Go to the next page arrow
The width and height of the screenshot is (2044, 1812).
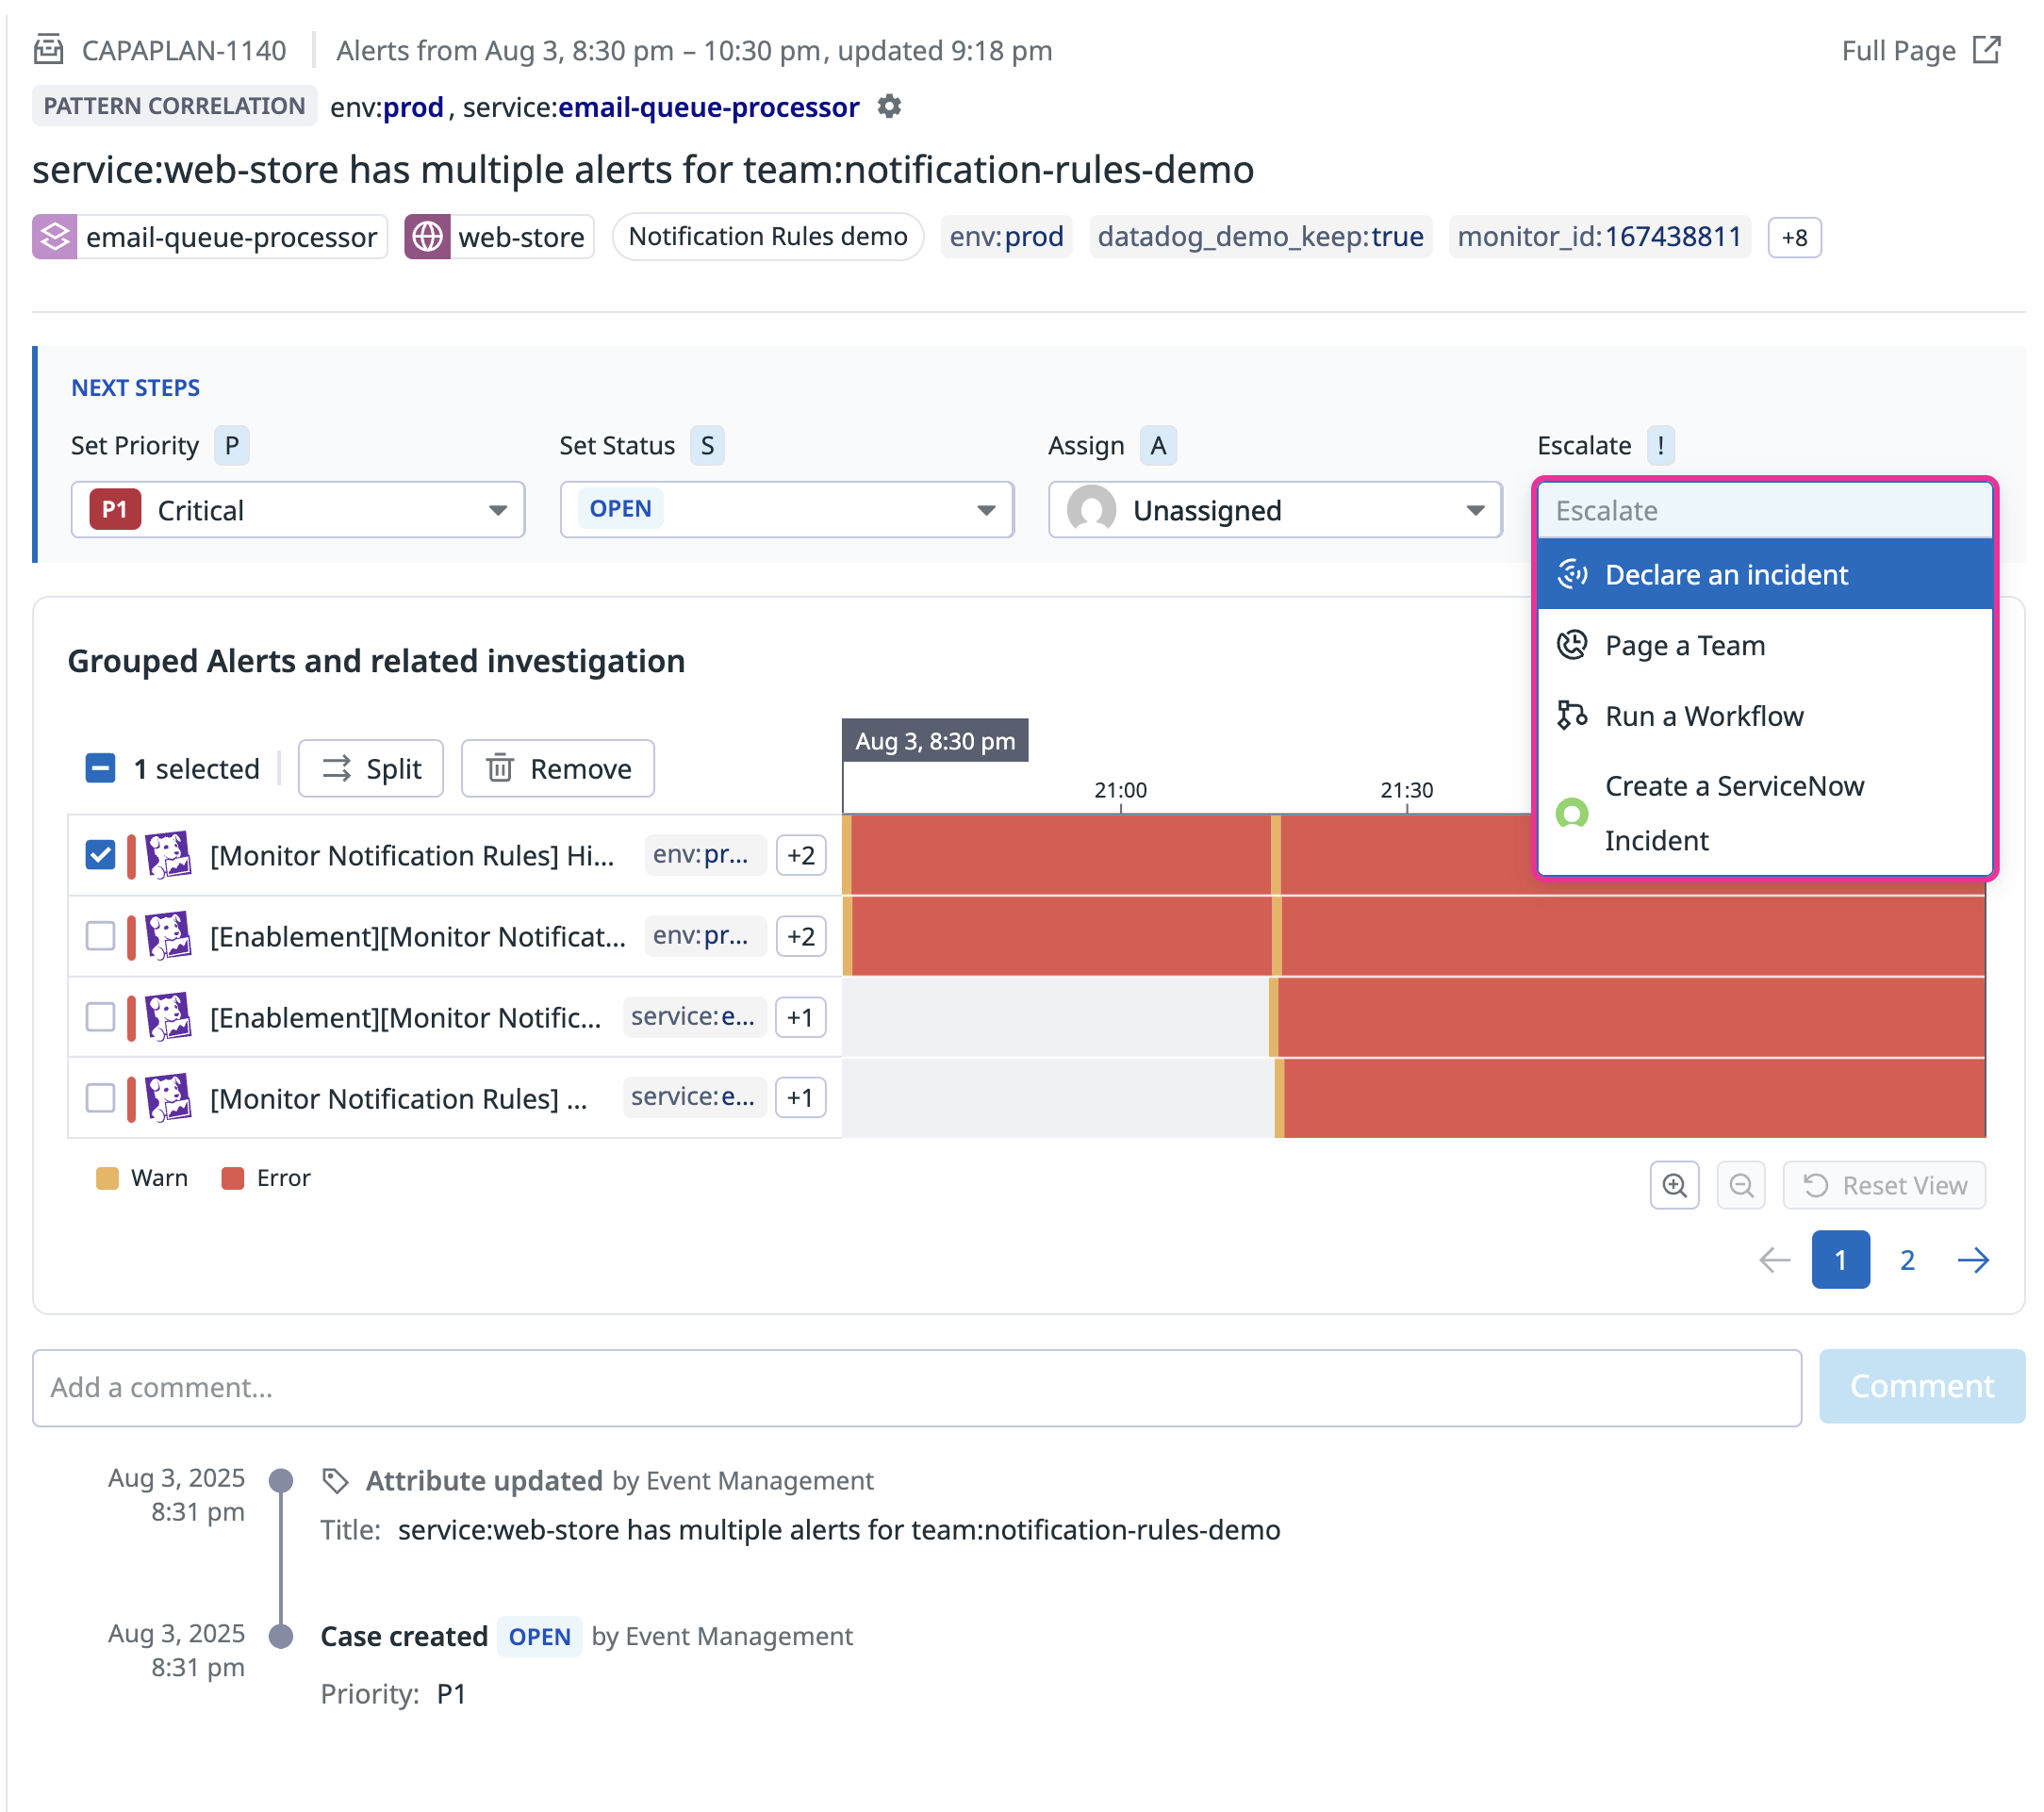pos(1973,1260)
